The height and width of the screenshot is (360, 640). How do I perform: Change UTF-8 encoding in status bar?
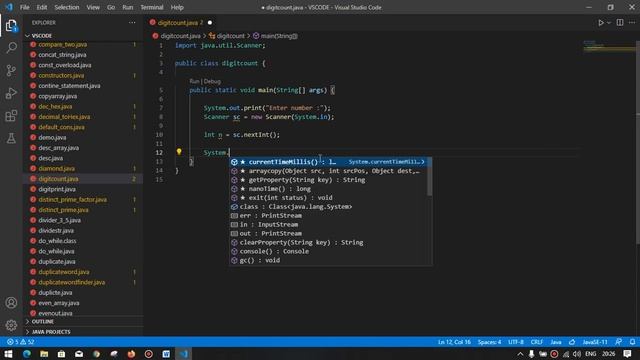(516, 342)
